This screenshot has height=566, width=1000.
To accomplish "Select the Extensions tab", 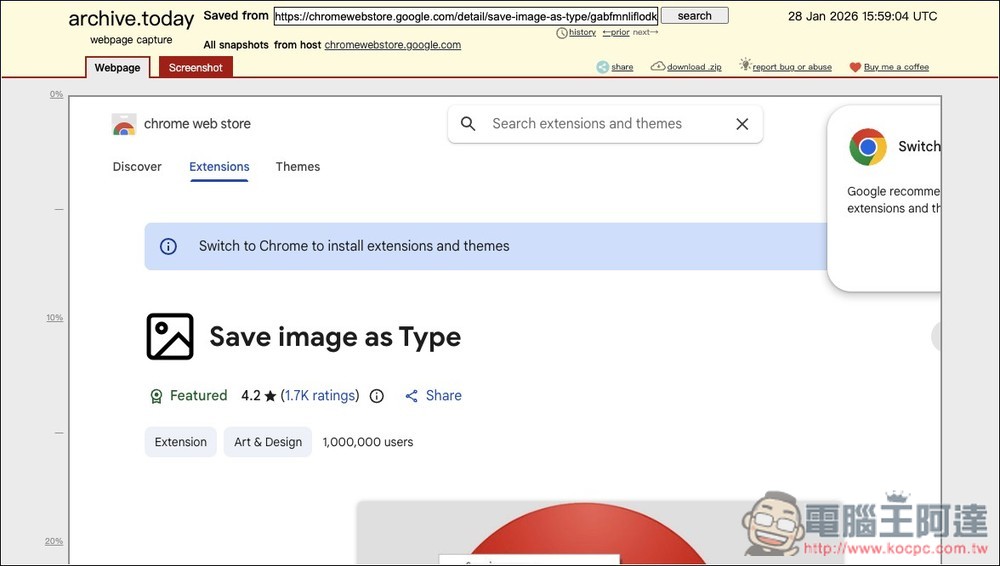I will (219, 167).
